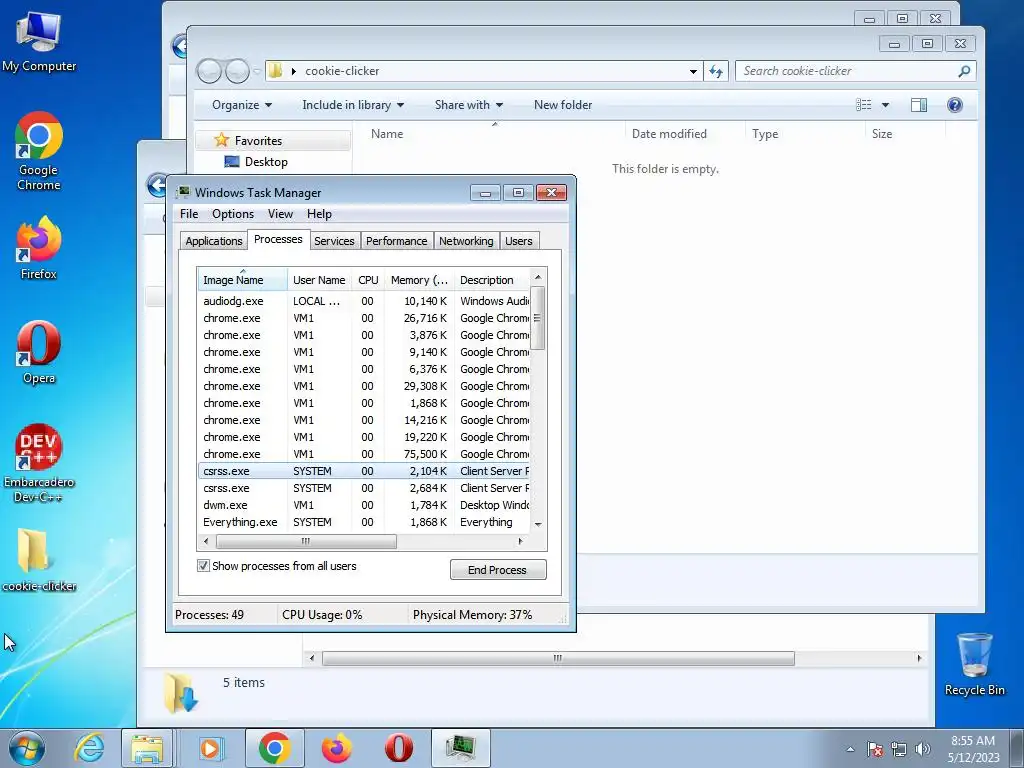Open Task Manager Options menu
Viewport: 1024px width, 768px height.
[232, 214]
